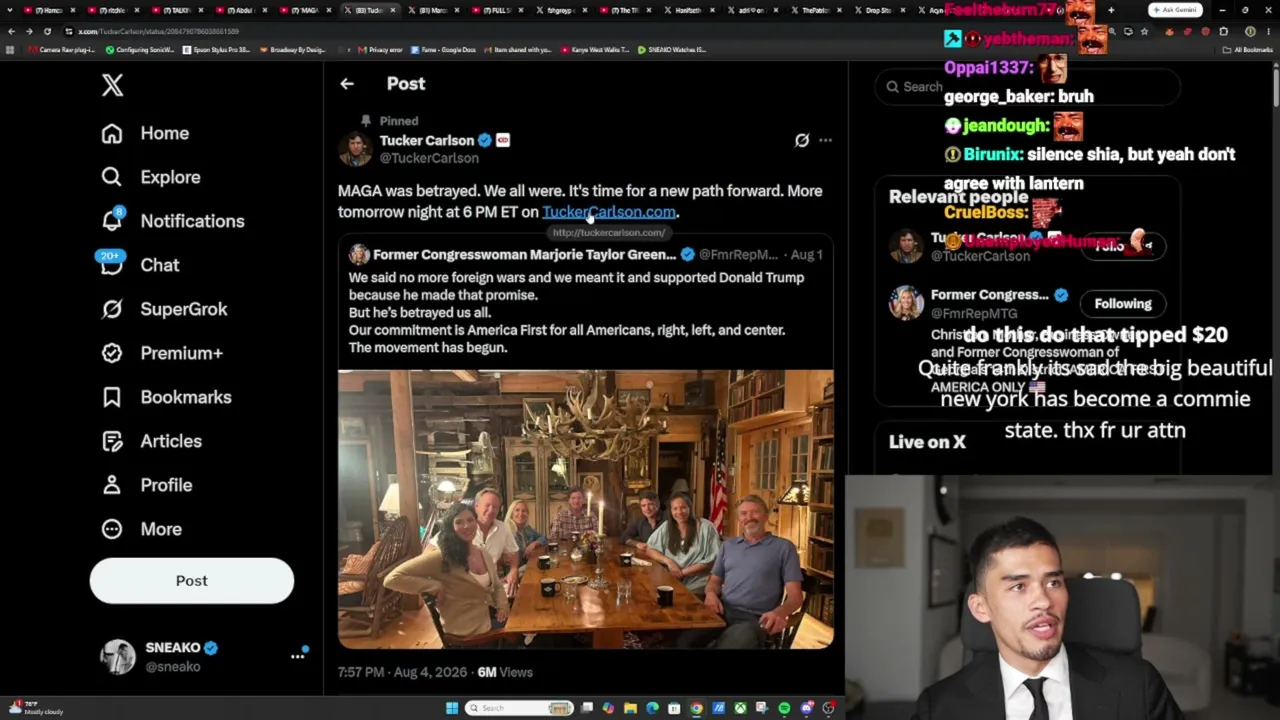Open Tucker Carlson's avatar in Relevant people
This screenshot has width=1280, height=720.
(x=906, y=246)
